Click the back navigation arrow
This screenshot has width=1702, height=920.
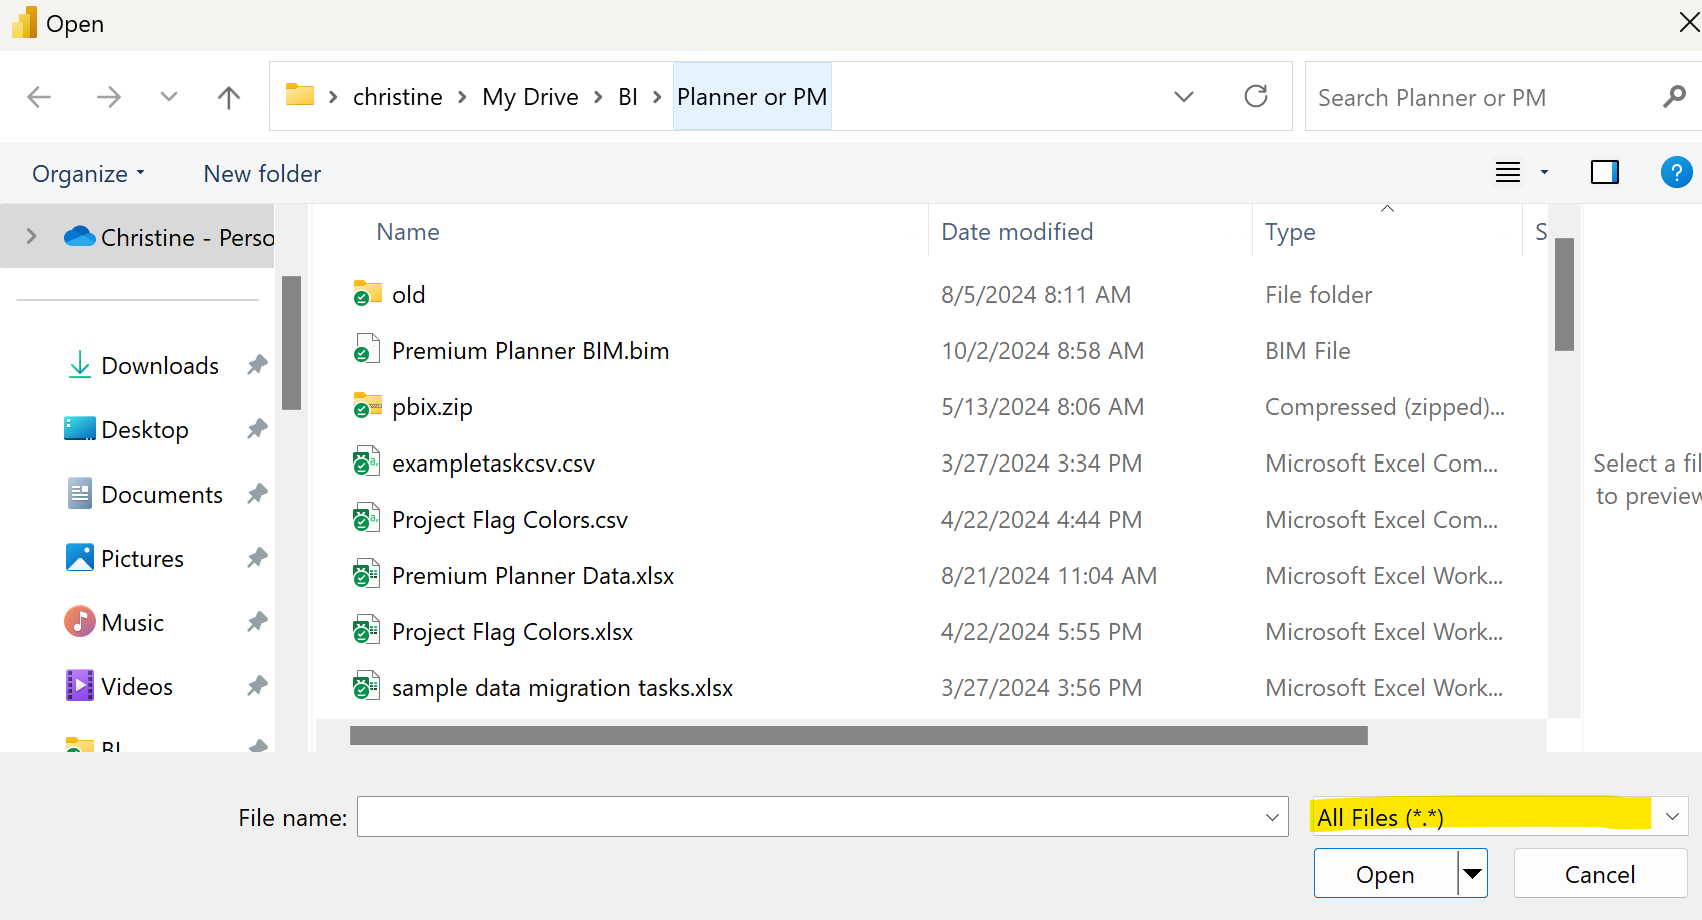(x=39, y=96)
